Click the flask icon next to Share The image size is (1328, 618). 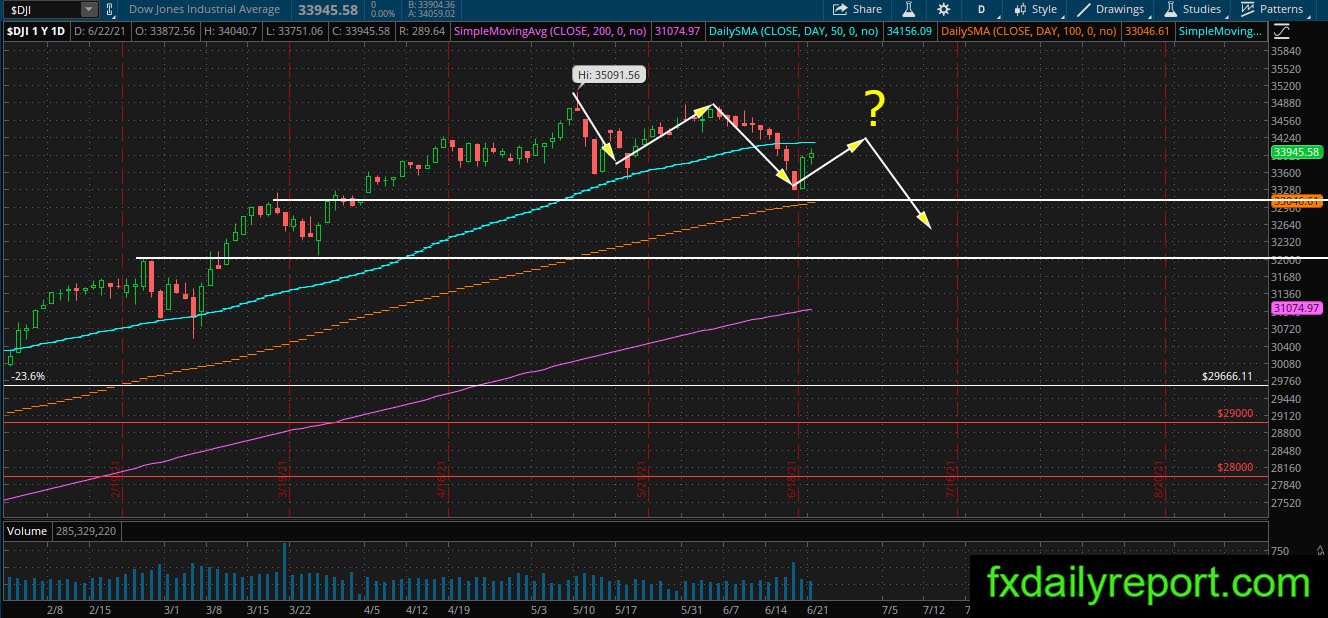909,9
